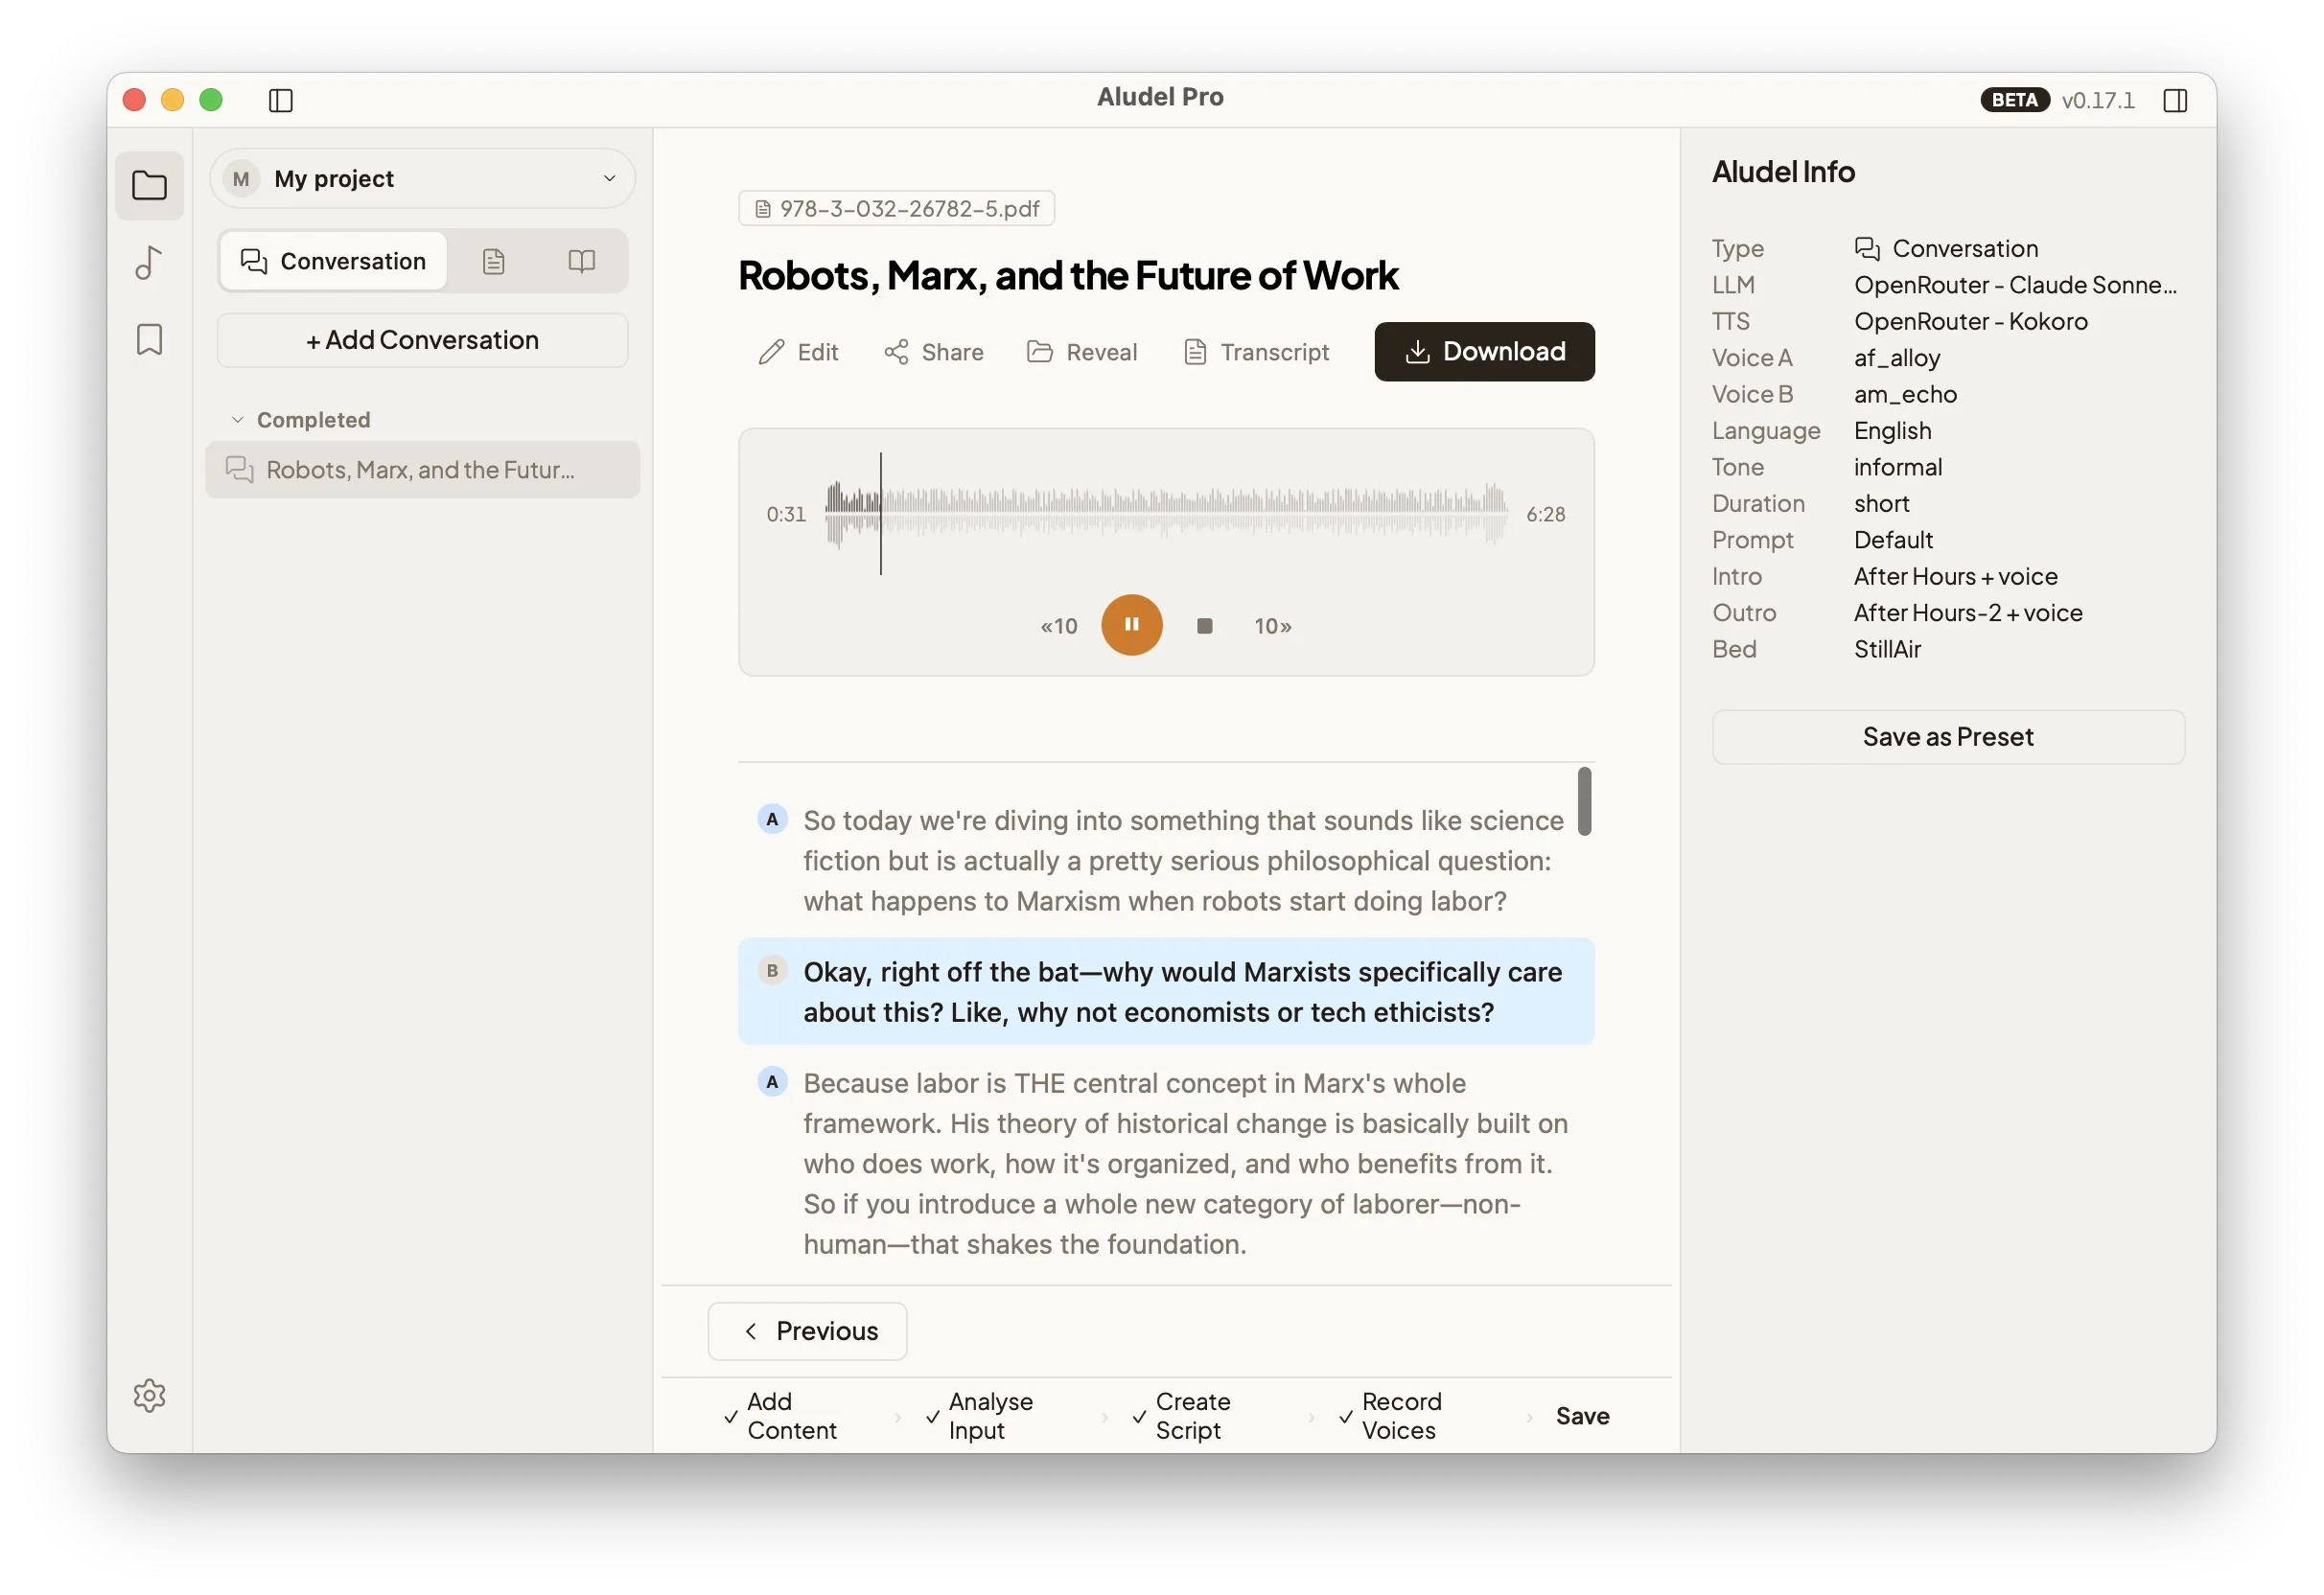Click Outro value After Hours-2 + voice
Screen dimensions: 2324x1595
pyautogui.click(x=1967, y=612)
